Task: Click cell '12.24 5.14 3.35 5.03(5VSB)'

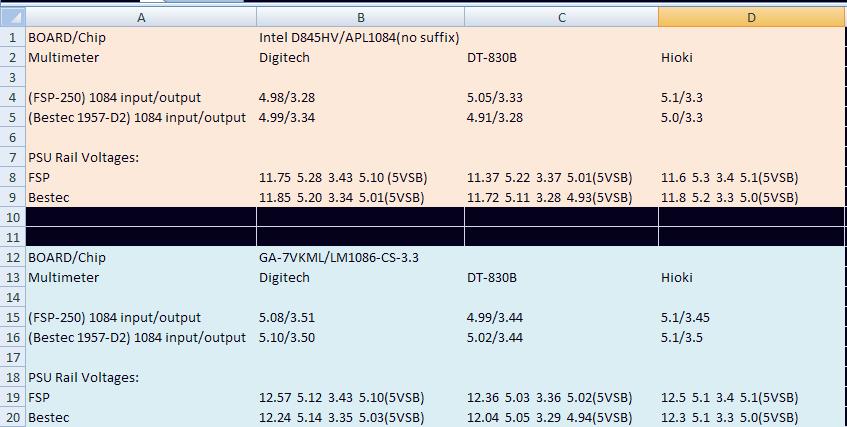Action: pos(360,417)
